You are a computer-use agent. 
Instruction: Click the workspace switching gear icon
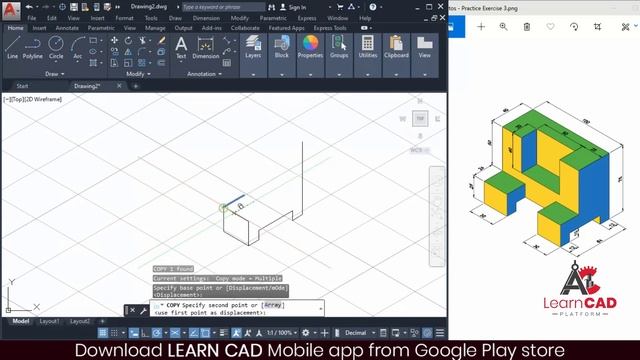click(305, 333)
